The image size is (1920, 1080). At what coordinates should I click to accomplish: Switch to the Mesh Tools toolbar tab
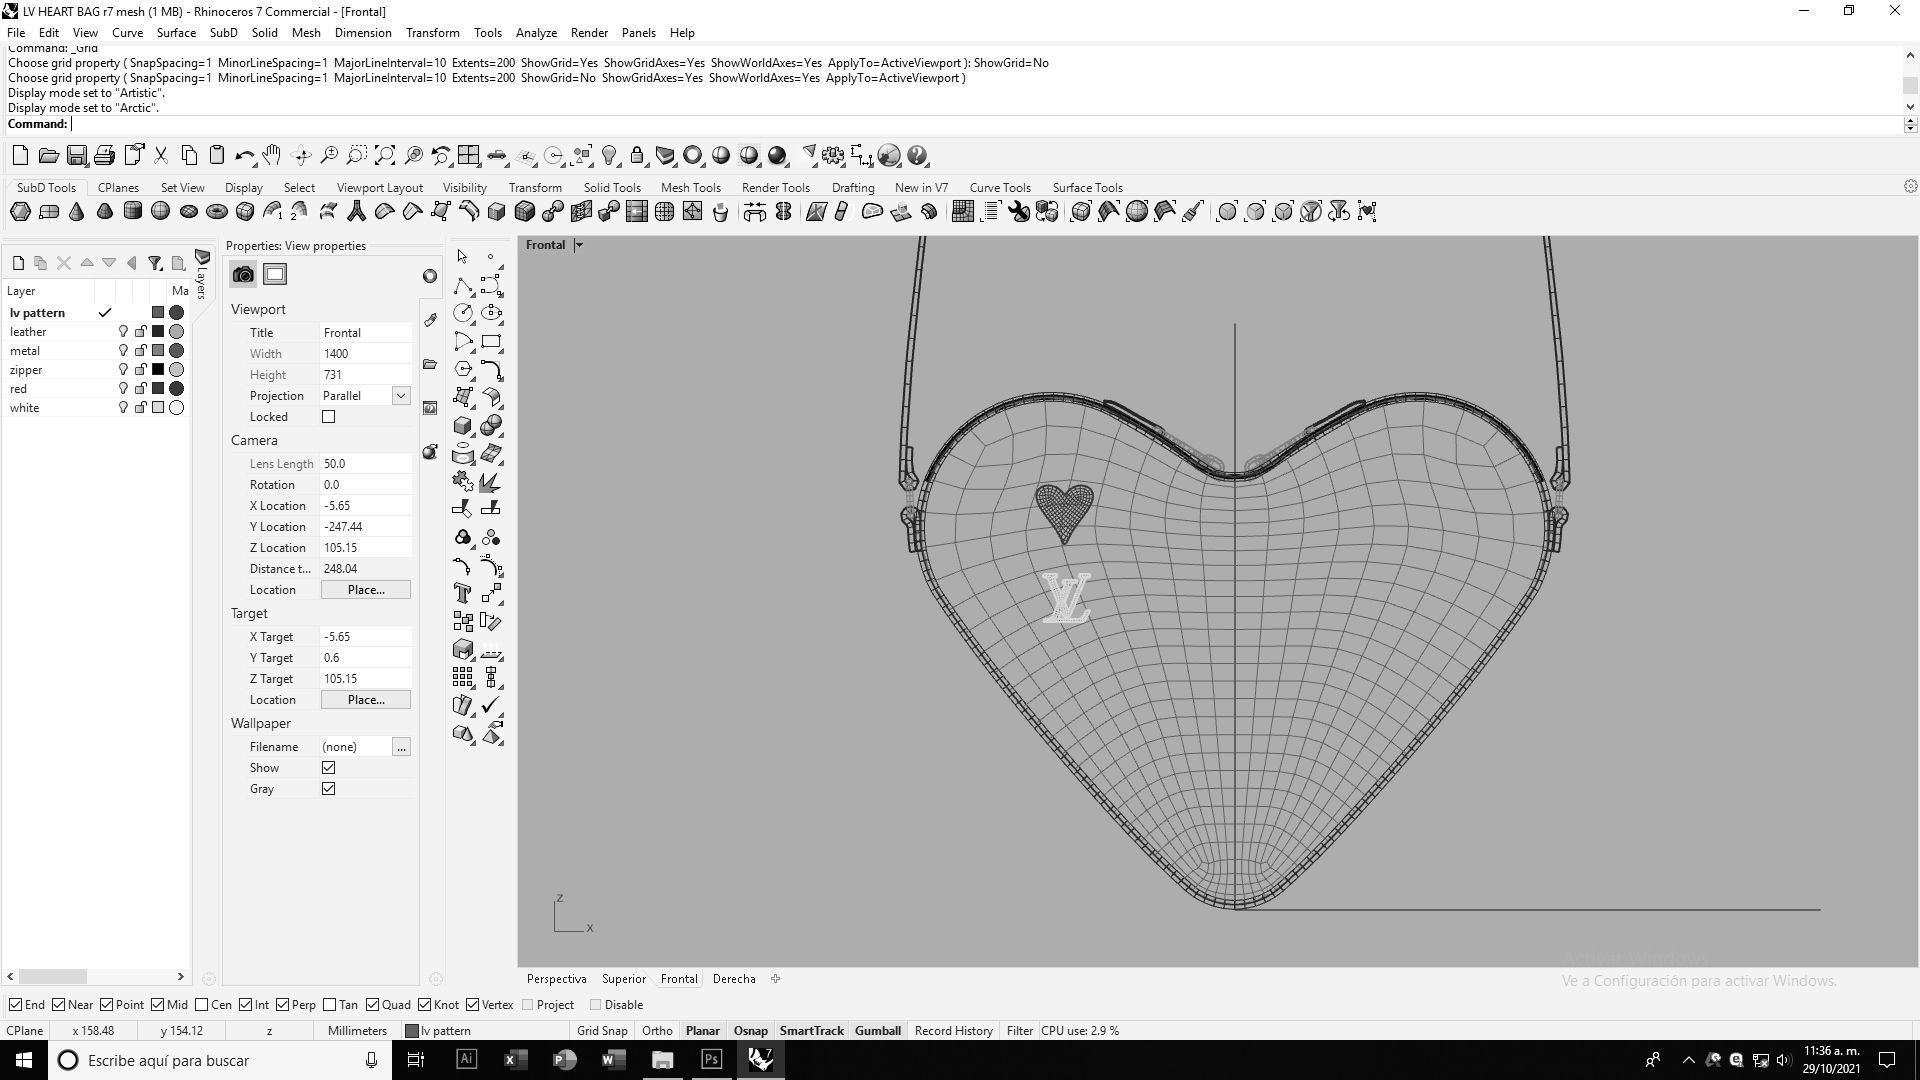click(x=690, y=188)
